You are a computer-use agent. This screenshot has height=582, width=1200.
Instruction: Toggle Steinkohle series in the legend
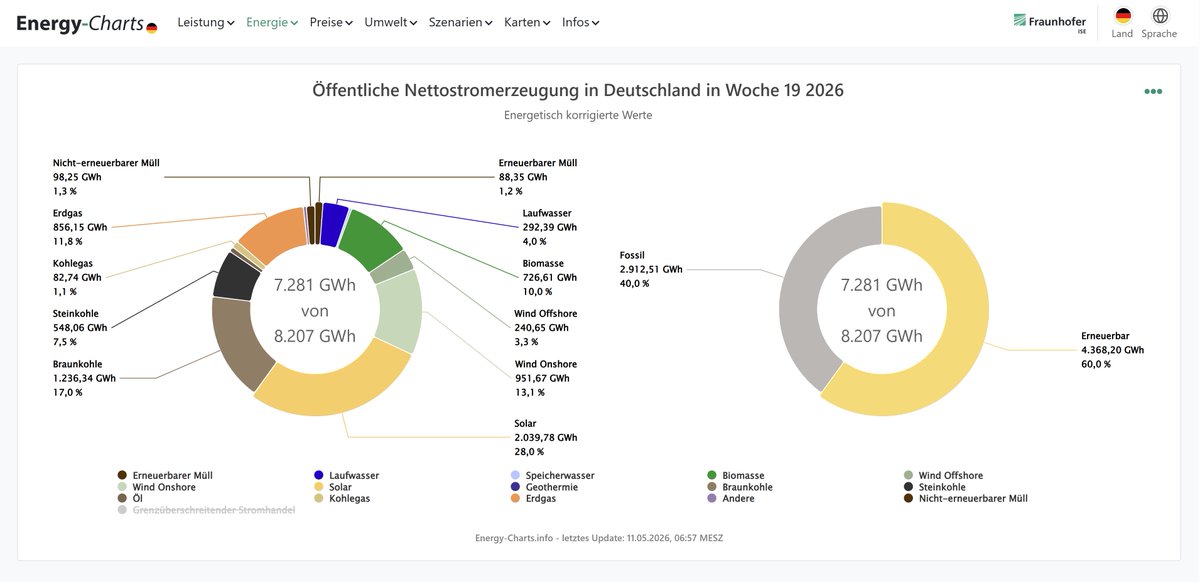point(935,487)
